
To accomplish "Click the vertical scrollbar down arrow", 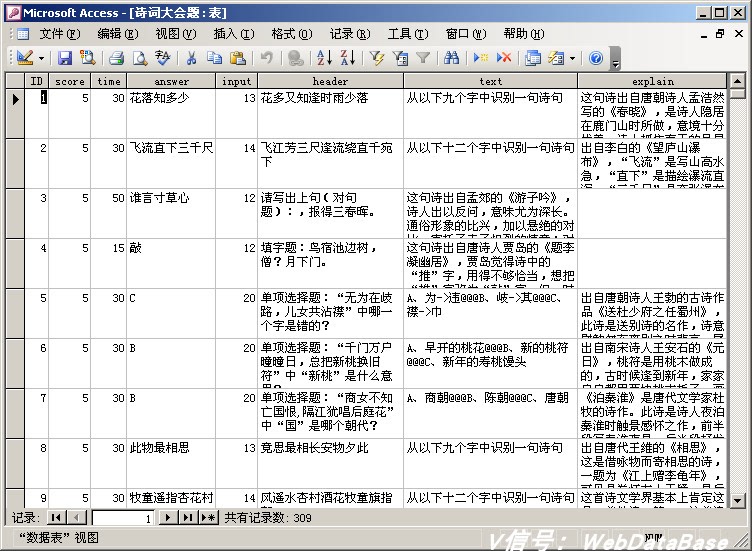I will [737, 501].
